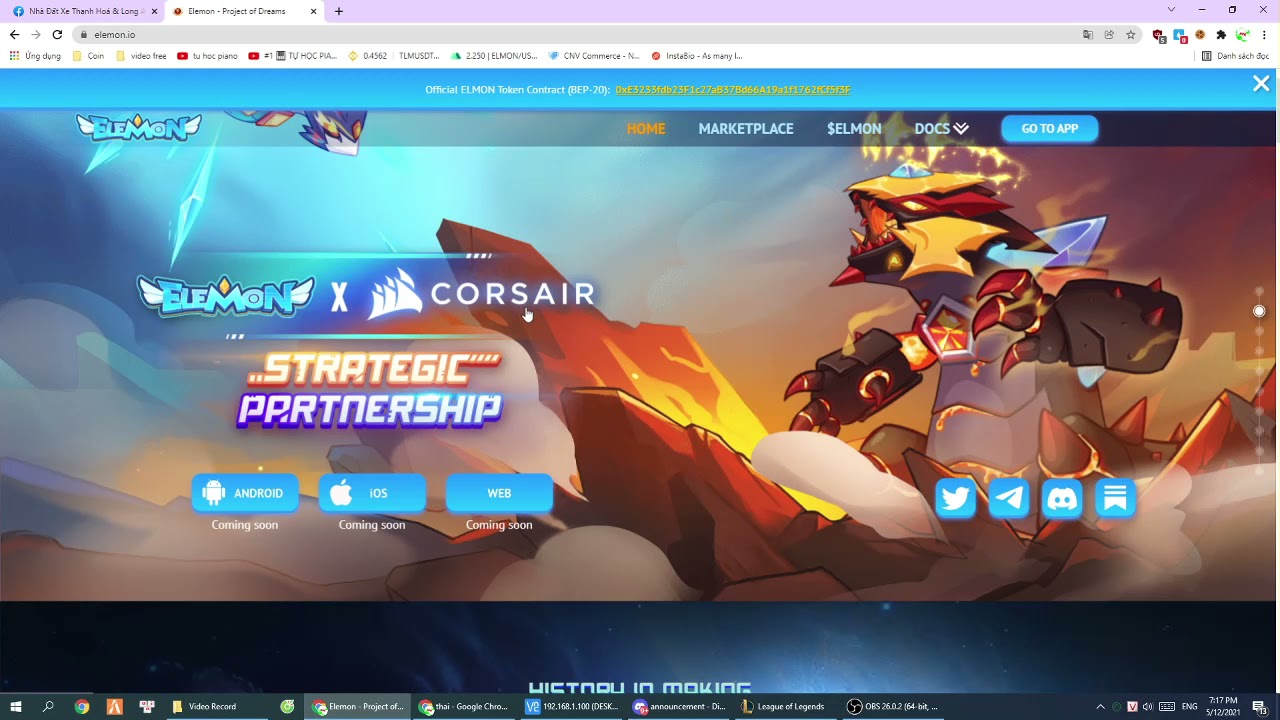Open the $ELMON nav item
The image size is (1280, 720).
[854, 129]
